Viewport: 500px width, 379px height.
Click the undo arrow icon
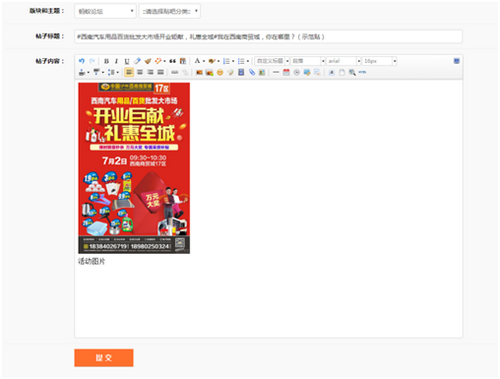click(82, 61)
